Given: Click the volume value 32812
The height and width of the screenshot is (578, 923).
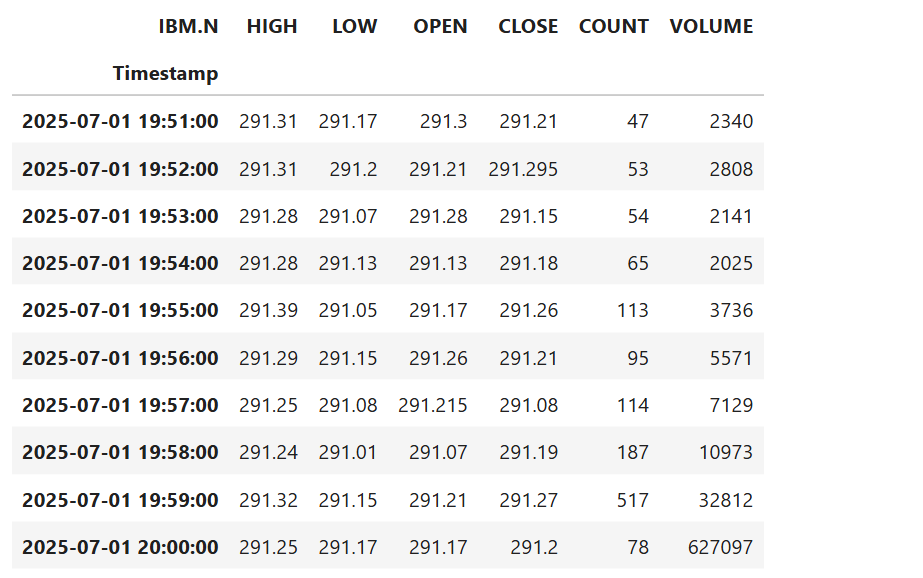Looking at the screenshot, I should pyautogui.click(x=726, y=500).
